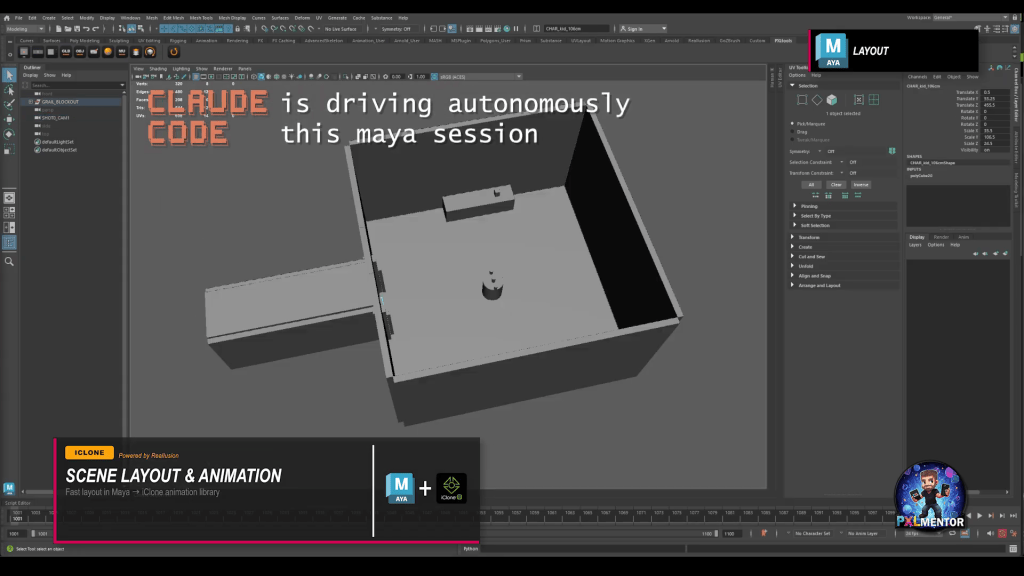Activate the Lasso select tool
This screenshot has width=1024, height=576.
[9, 89]
